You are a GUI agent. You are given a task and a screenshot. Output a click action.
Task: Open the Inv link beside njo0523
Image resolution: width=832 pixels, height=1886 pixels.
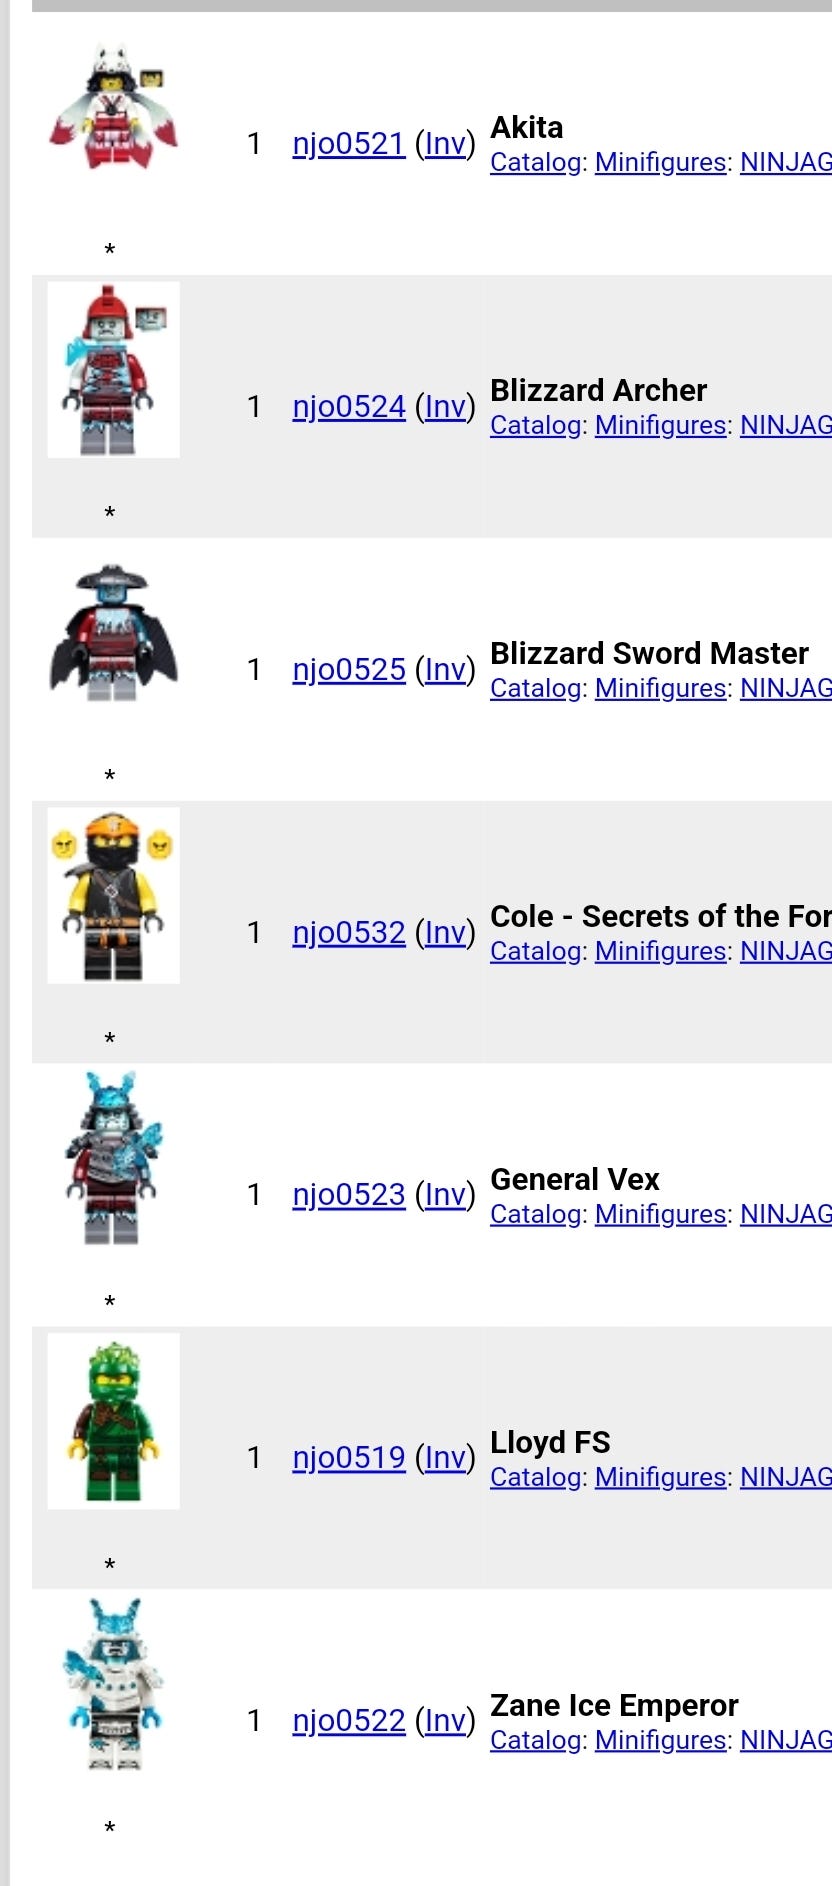(445, 1195)
